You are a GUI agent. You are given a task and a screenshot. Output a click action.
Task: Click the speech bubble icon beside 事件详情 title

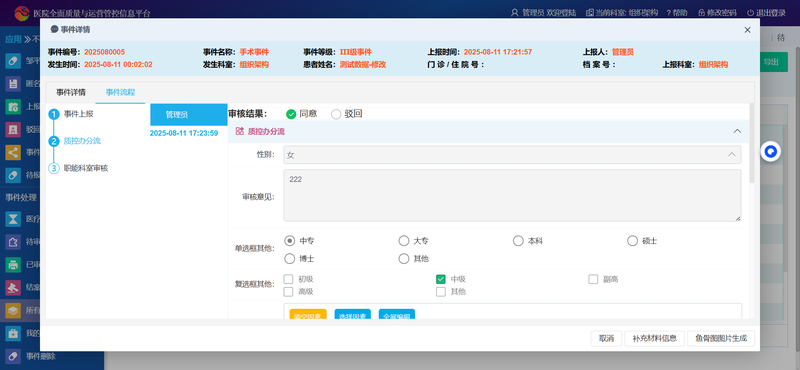54,30
